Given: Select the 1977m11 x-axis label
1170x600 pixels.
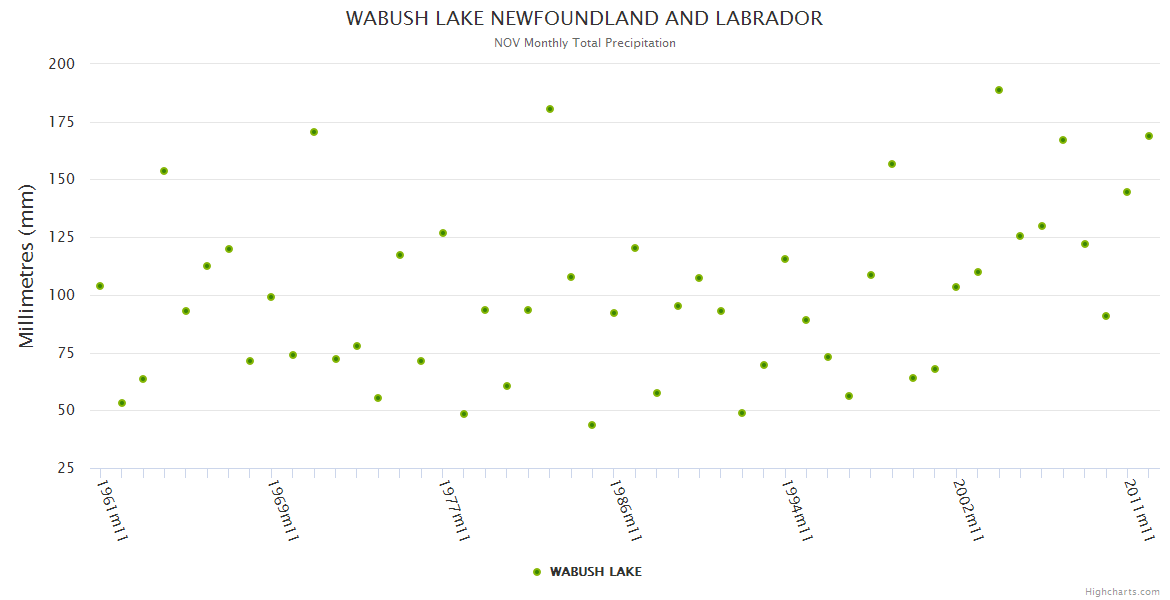Looking at the screenshot, I should pos(454,510).
